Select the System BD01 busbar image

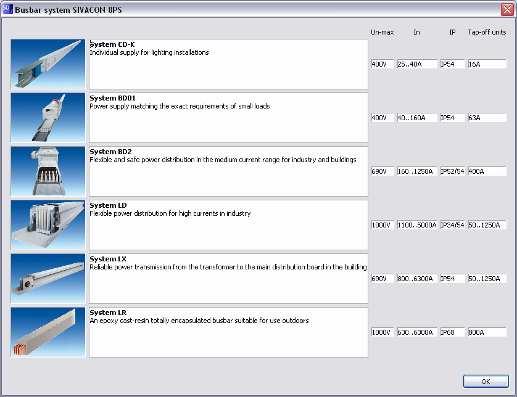pyautogui.click(x=48, y=118)
